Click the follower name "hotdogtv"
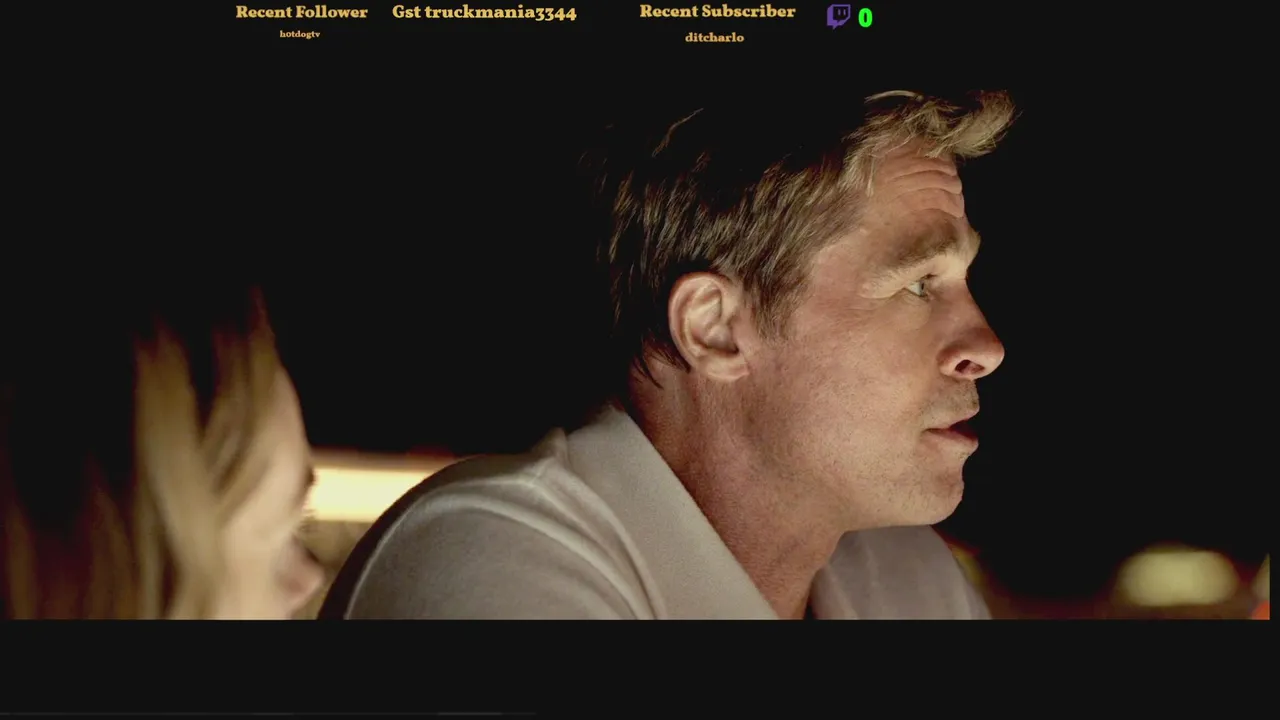The height and width of the screenshot is (720, 1280). [x=300, y=34]
